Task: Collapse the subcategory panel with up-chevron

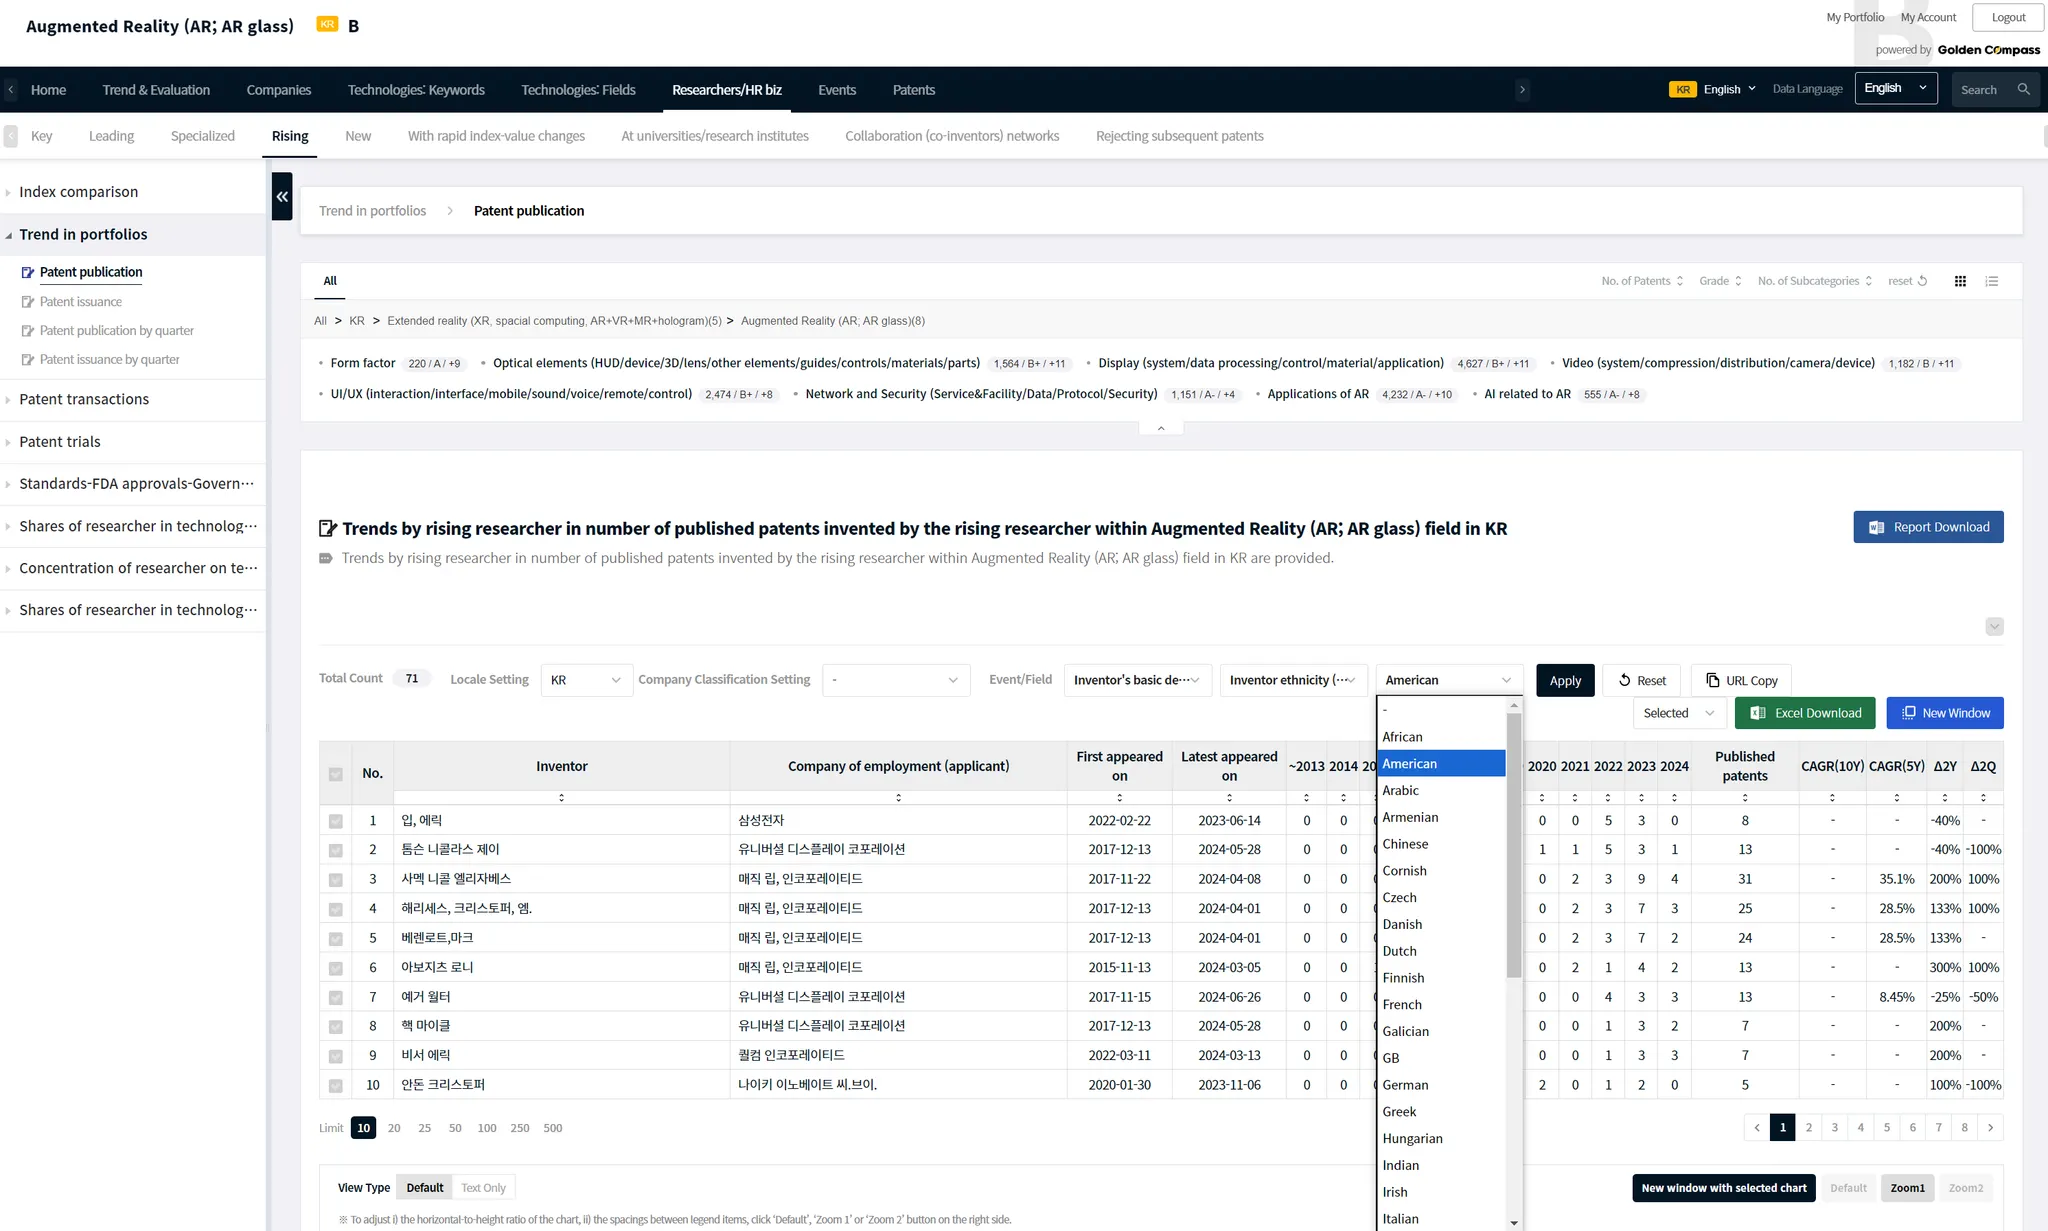Action: click(1161, 428)
